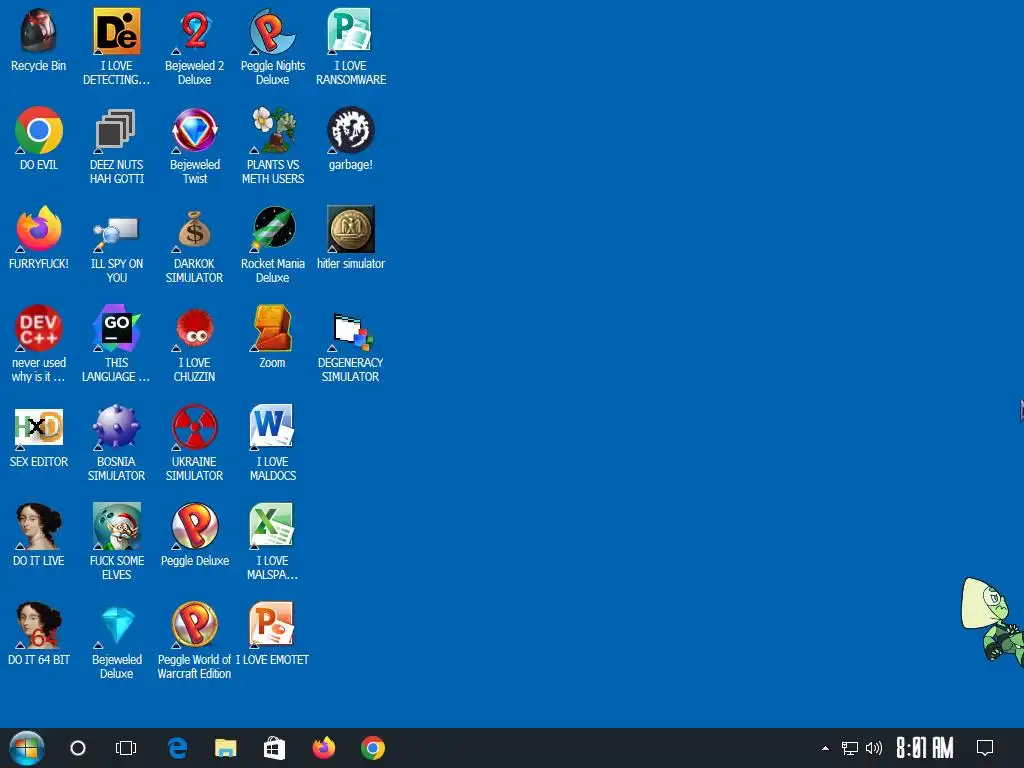Open Cortana search circle in the taskbar
Image resolution: width=1024 pixels, height=768 pixels.
(x=78, y=748)
